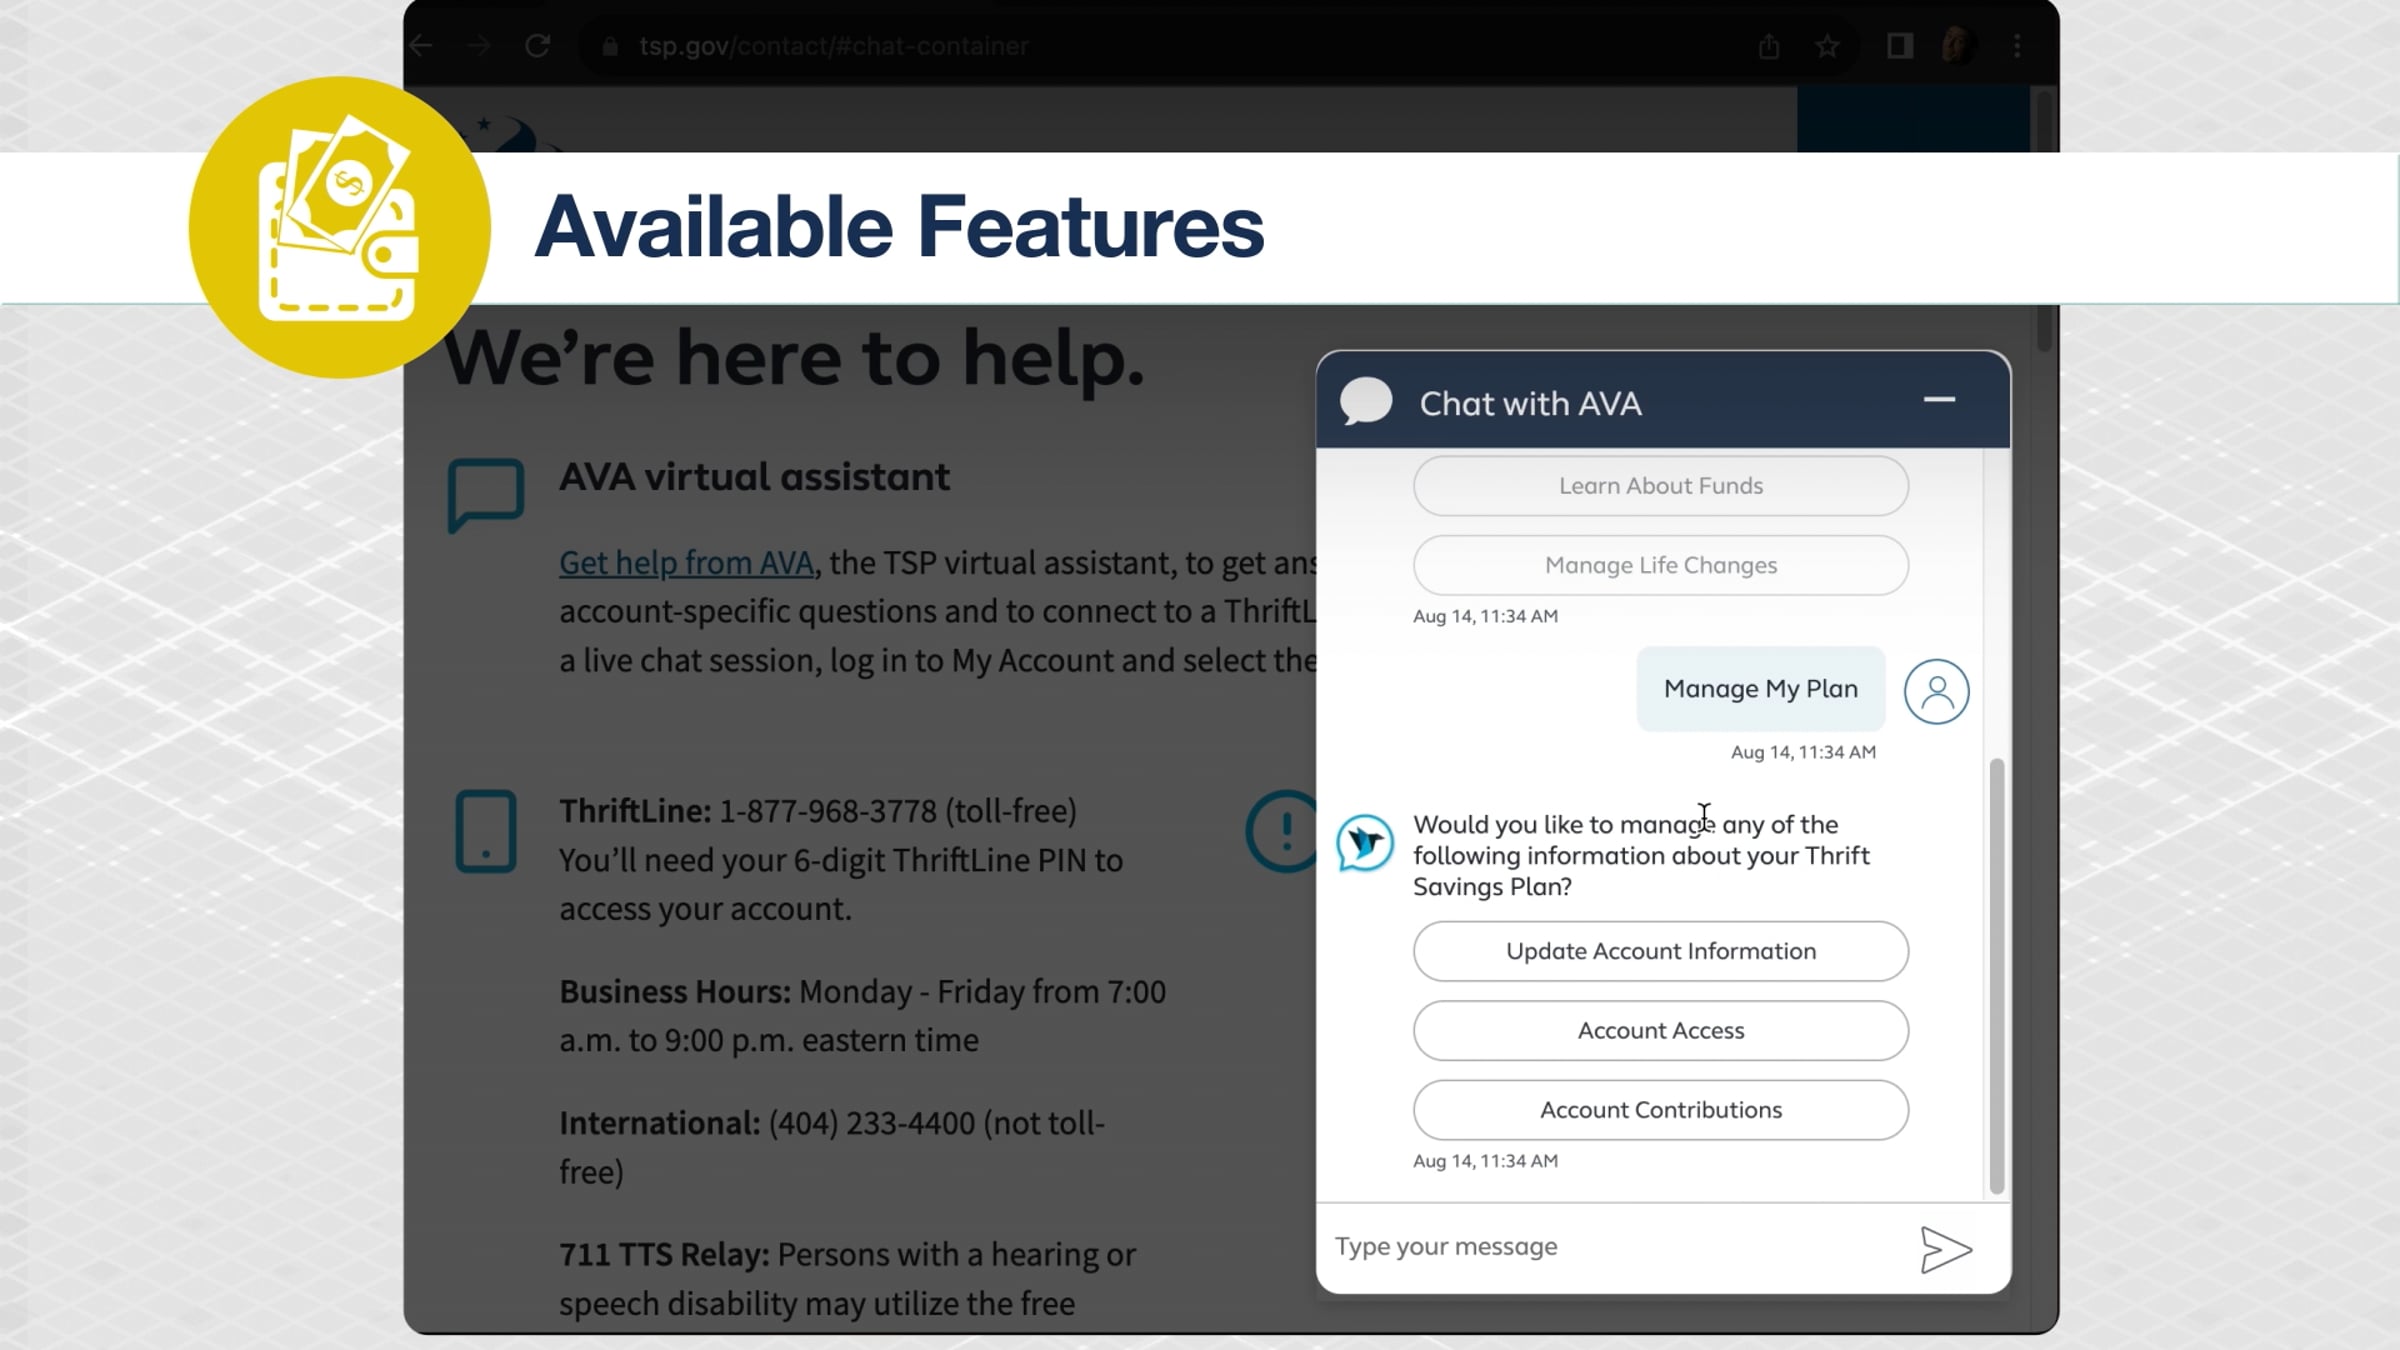Screen dimensions: 2400x1350
Task: Click the phone icon beside ThriftLine
Action: (x=486, y=832)
